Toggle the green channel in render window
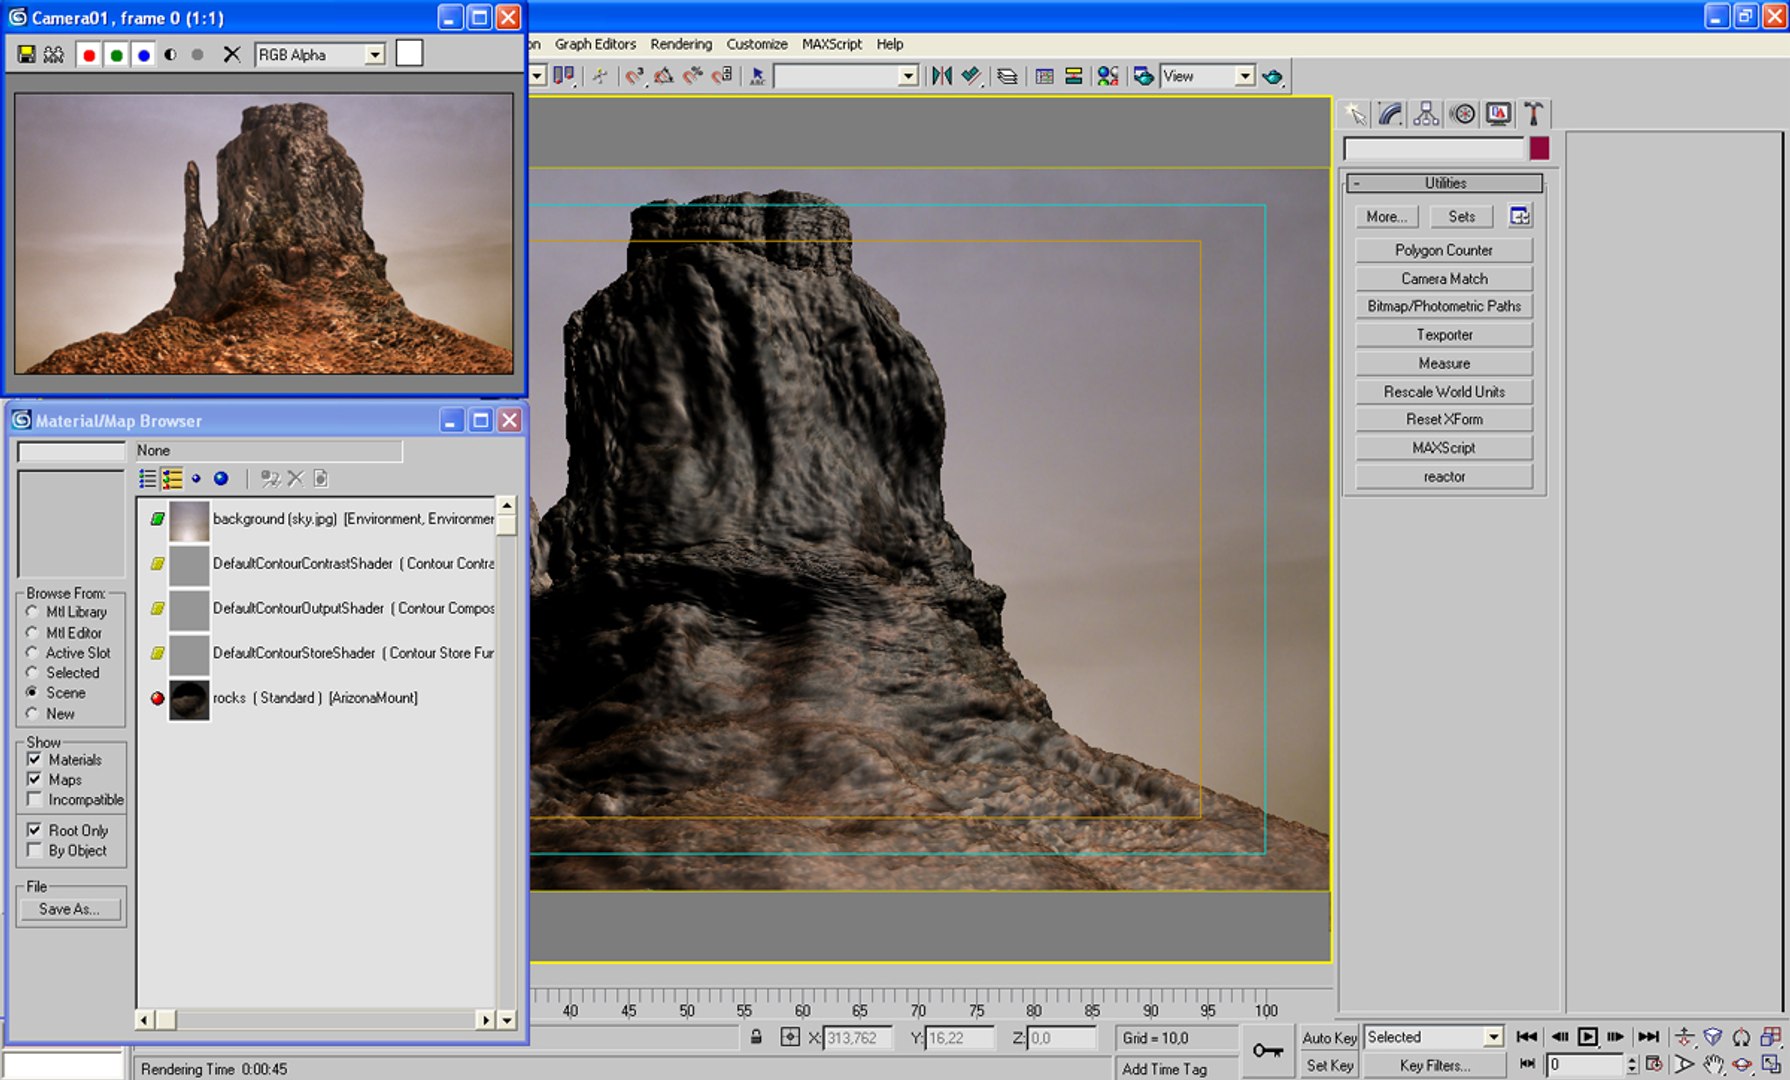The image size is (1790, 1080). pos(116,55)
